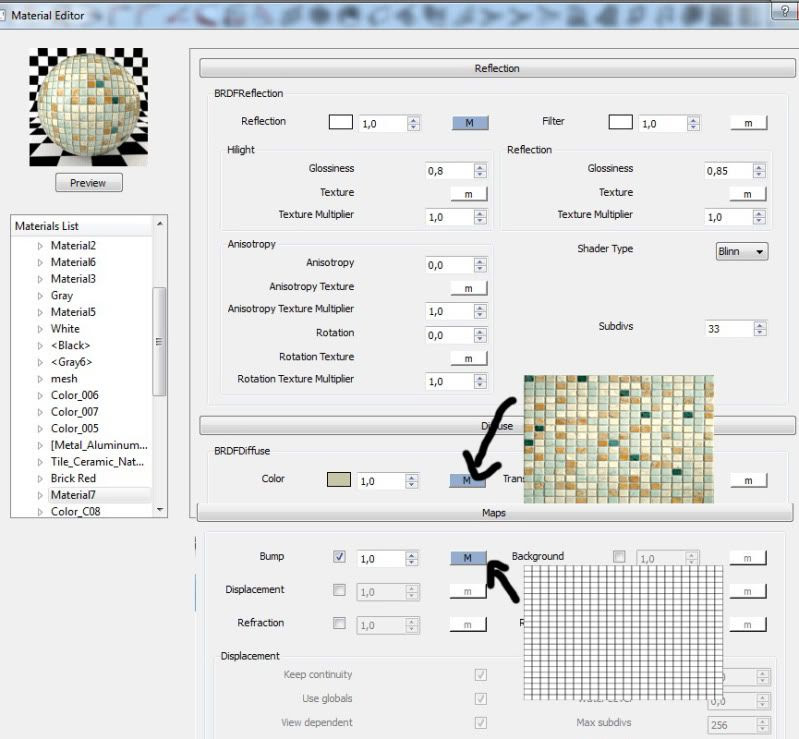Select the [Metal_Aluminum... material

point(99,445)
